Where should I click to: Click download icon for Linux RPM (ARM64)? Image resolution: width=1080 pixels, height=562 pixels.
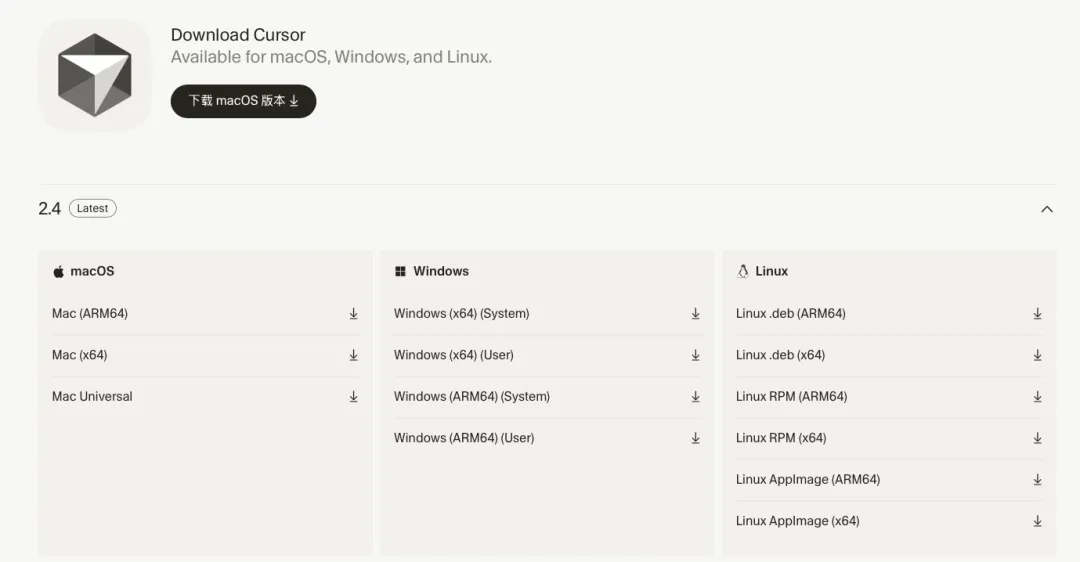1037,397
